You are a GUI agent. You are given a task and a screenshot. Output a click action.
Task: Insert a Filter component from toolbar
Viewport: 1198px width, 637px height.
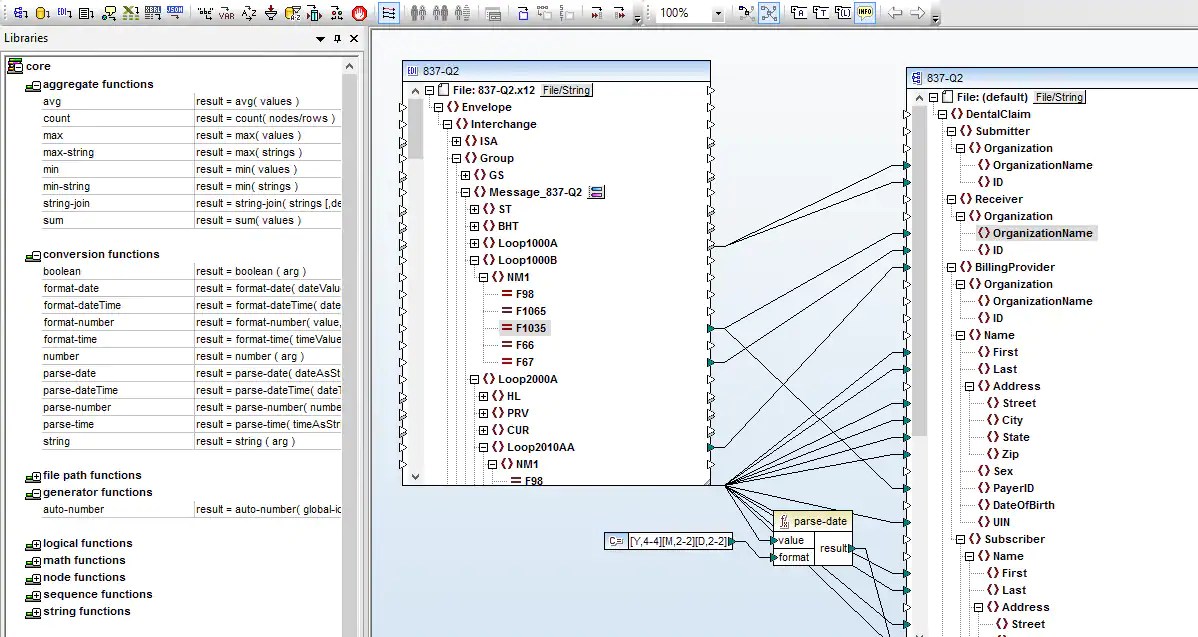(271, 13)
